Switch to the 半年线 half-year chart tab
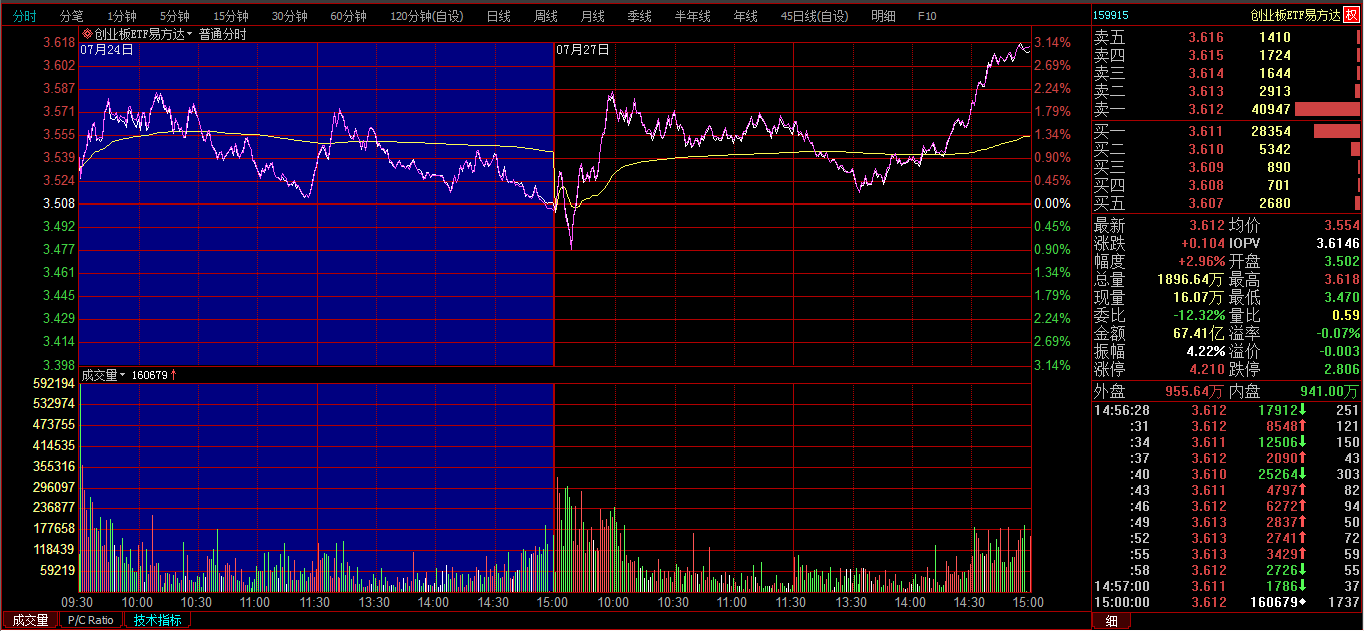This screenshot has height=631, width=1364. 692,16
